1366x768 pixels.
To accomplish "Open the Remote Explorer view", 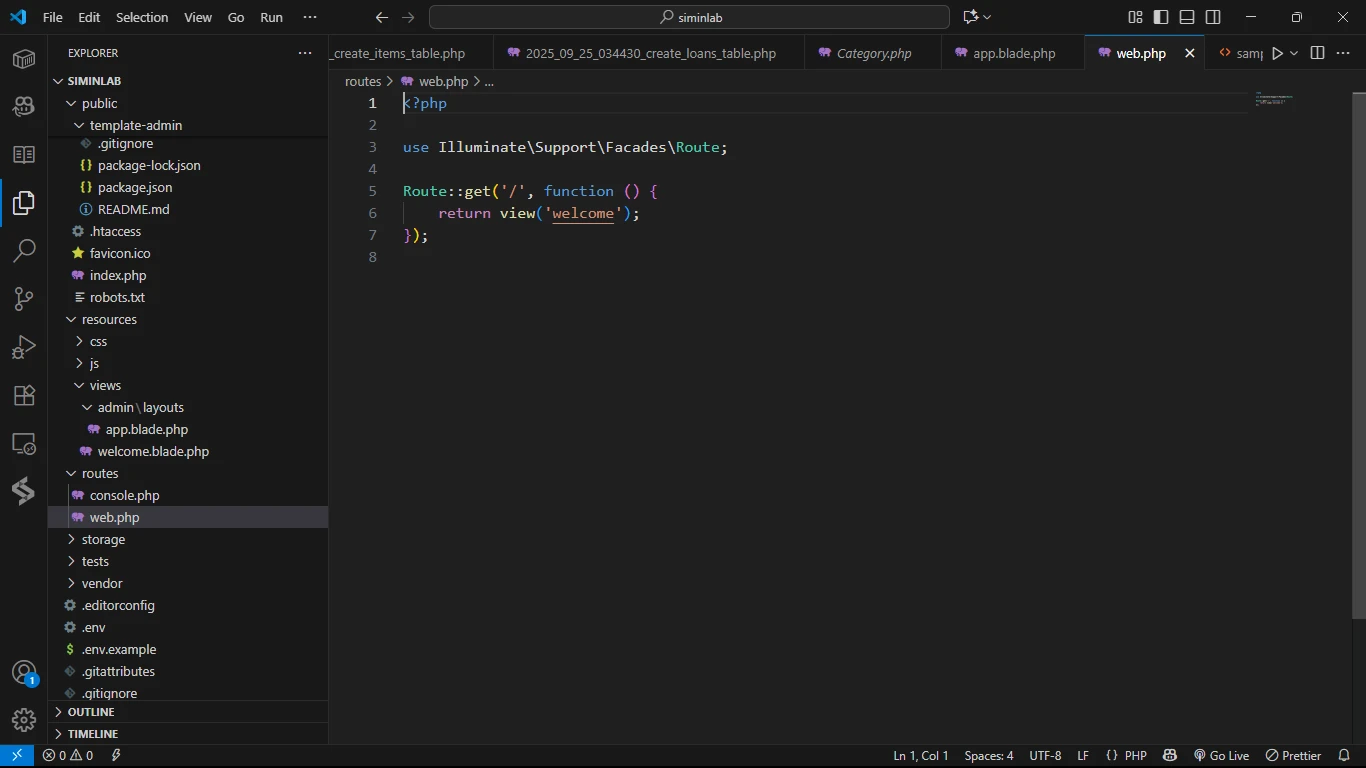I will (24, 443).
